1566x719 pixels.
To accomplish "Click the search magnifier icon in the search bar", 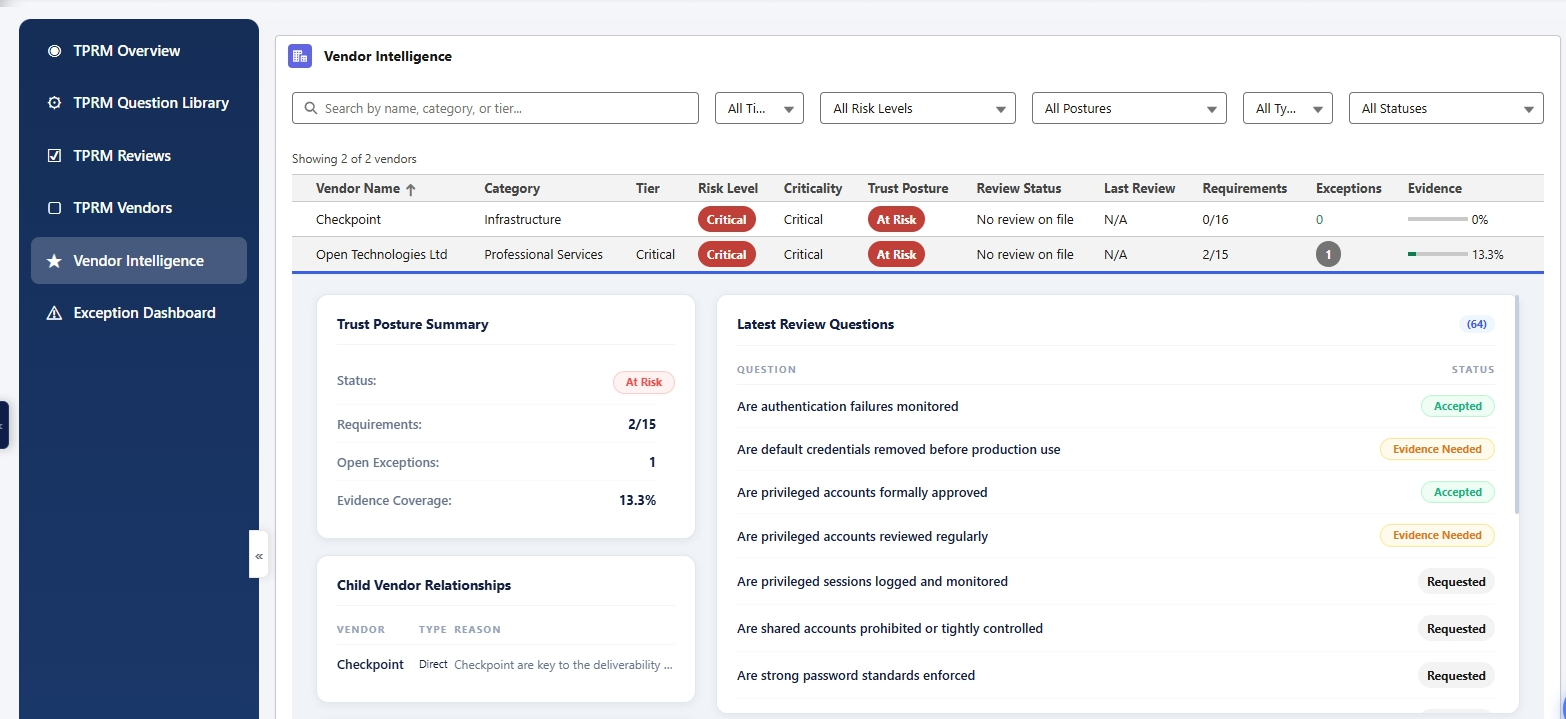I will pyautogui.click(x=309, y=108).
